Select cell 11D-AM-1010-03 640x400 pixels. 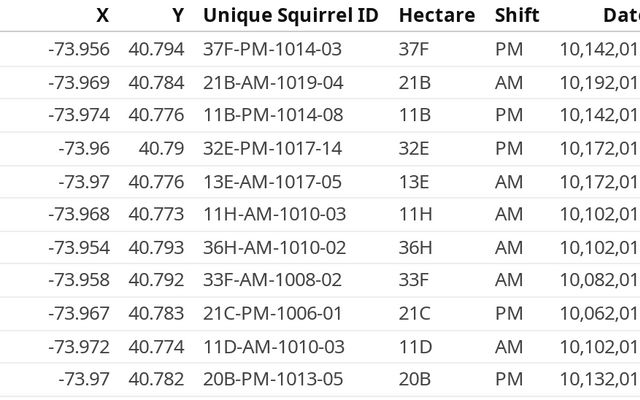273,346
